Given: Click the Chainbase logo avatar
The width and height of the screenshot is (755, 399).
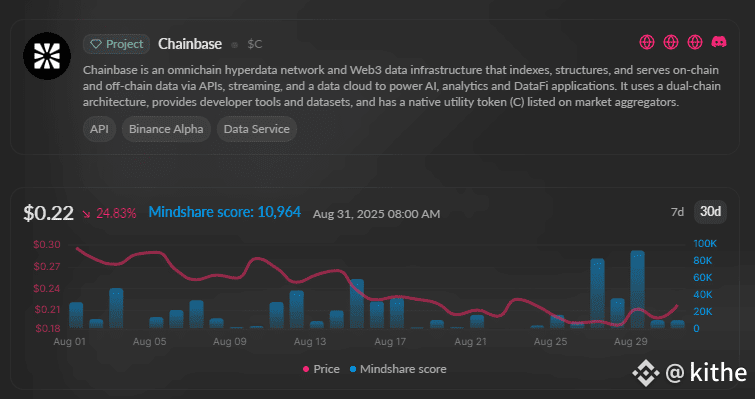Looking at the screenshot, I should pyautogui.click(x=47, y=56).
